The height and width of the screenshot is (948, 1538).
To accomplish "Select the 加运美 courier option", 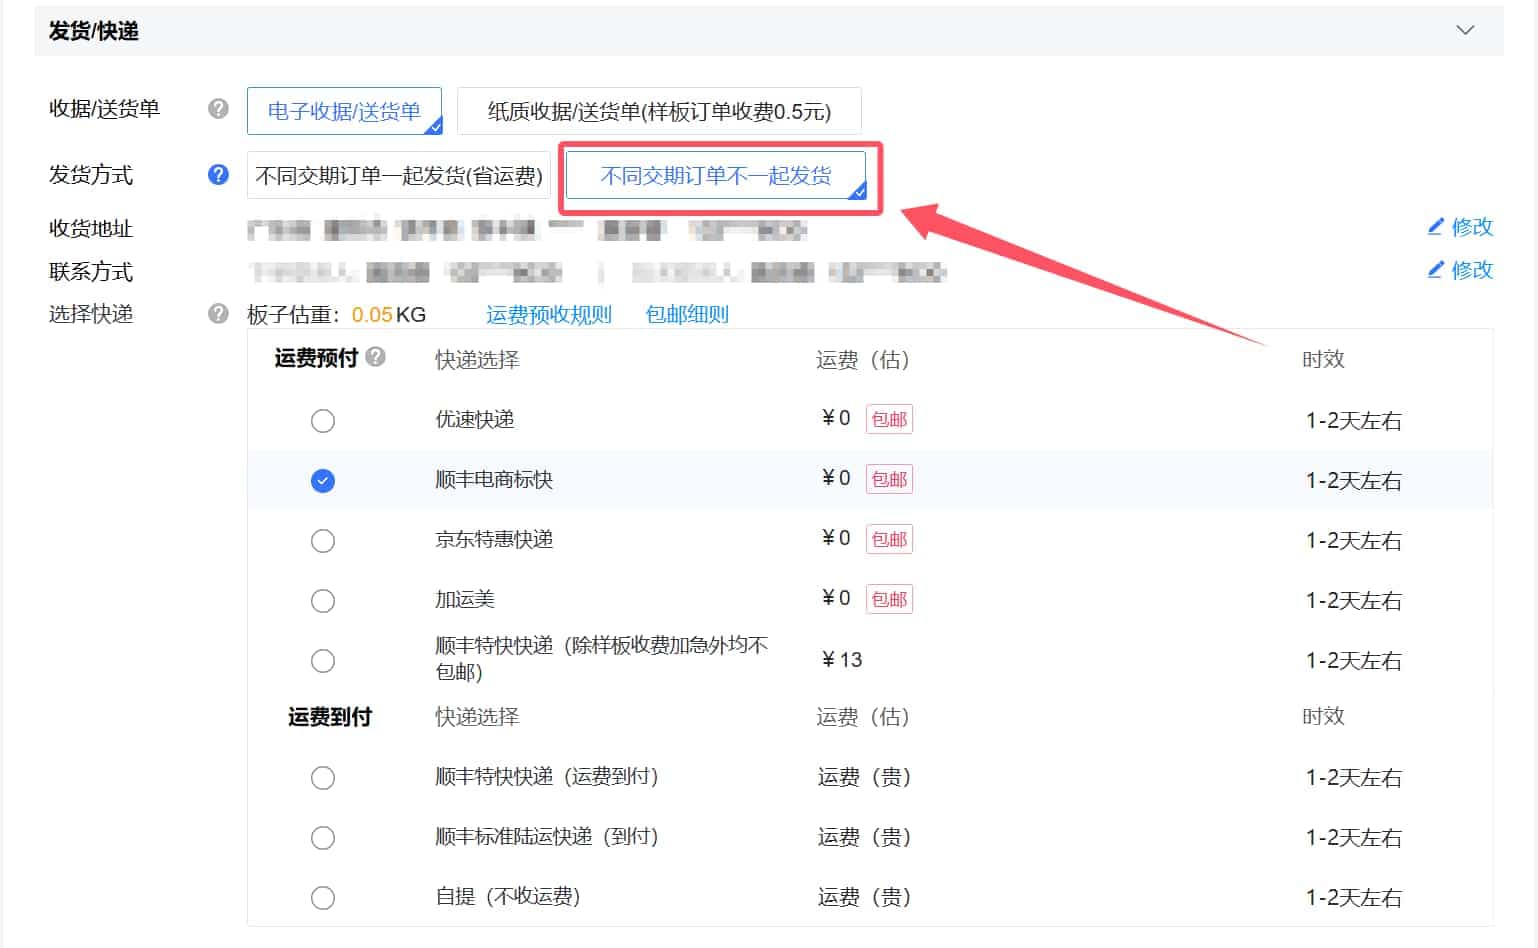I will pos(323,600).
